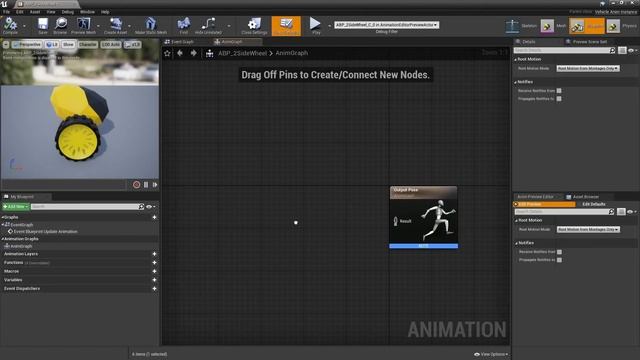Open the Debug Filter dropdown

pos(387,25)
